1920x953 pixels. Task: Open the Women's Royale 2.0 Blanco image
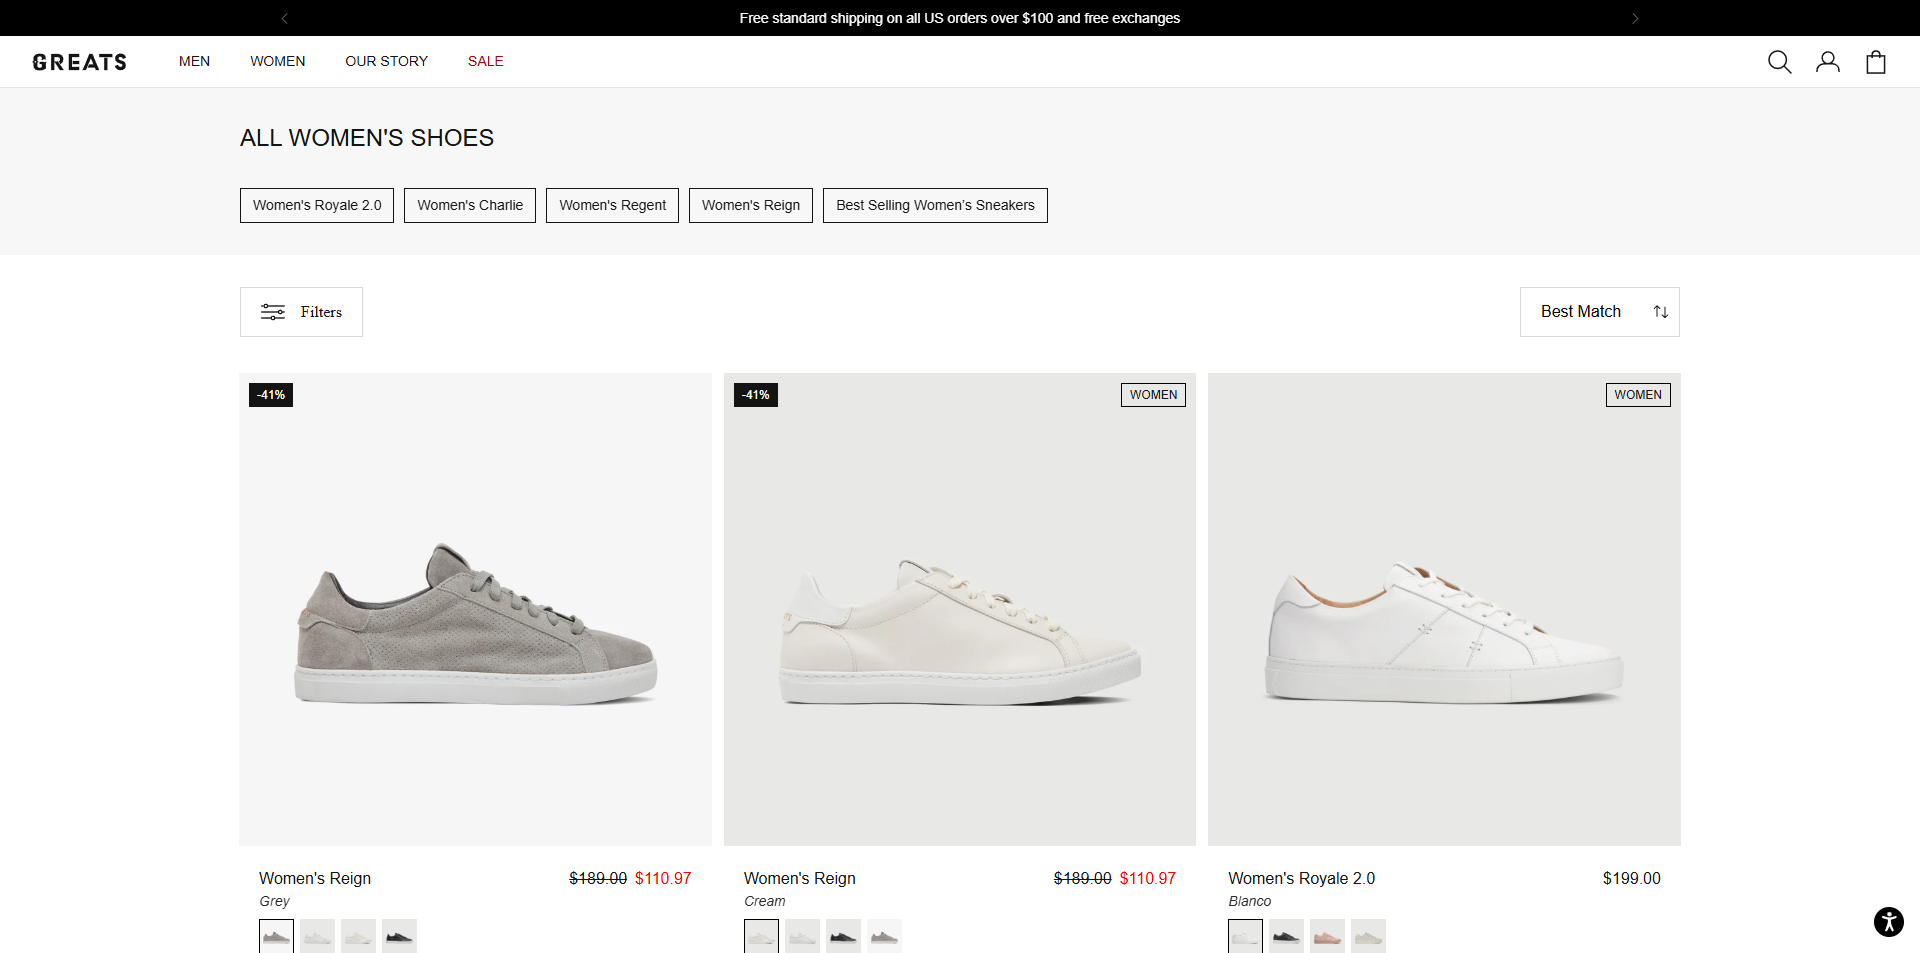1444,610
